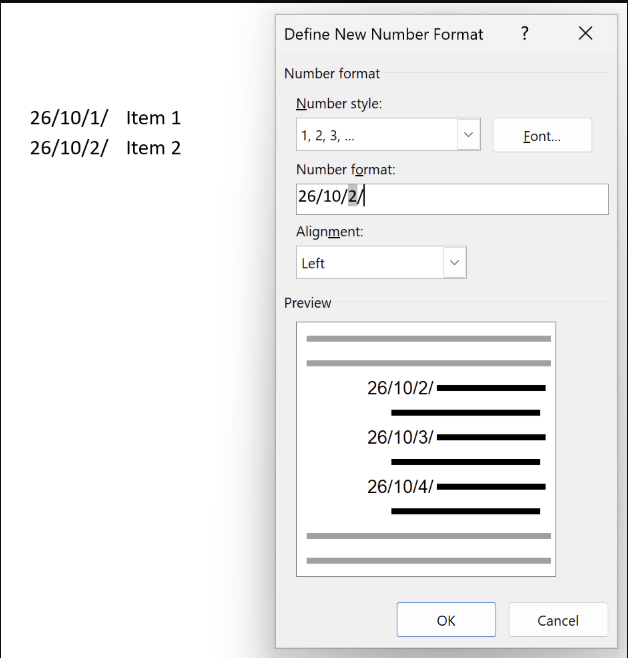Image resolution: width=628 pixels, height=658 pixels.
Task: Open dialog help question mark icon
Action: [x=524, y=33]
